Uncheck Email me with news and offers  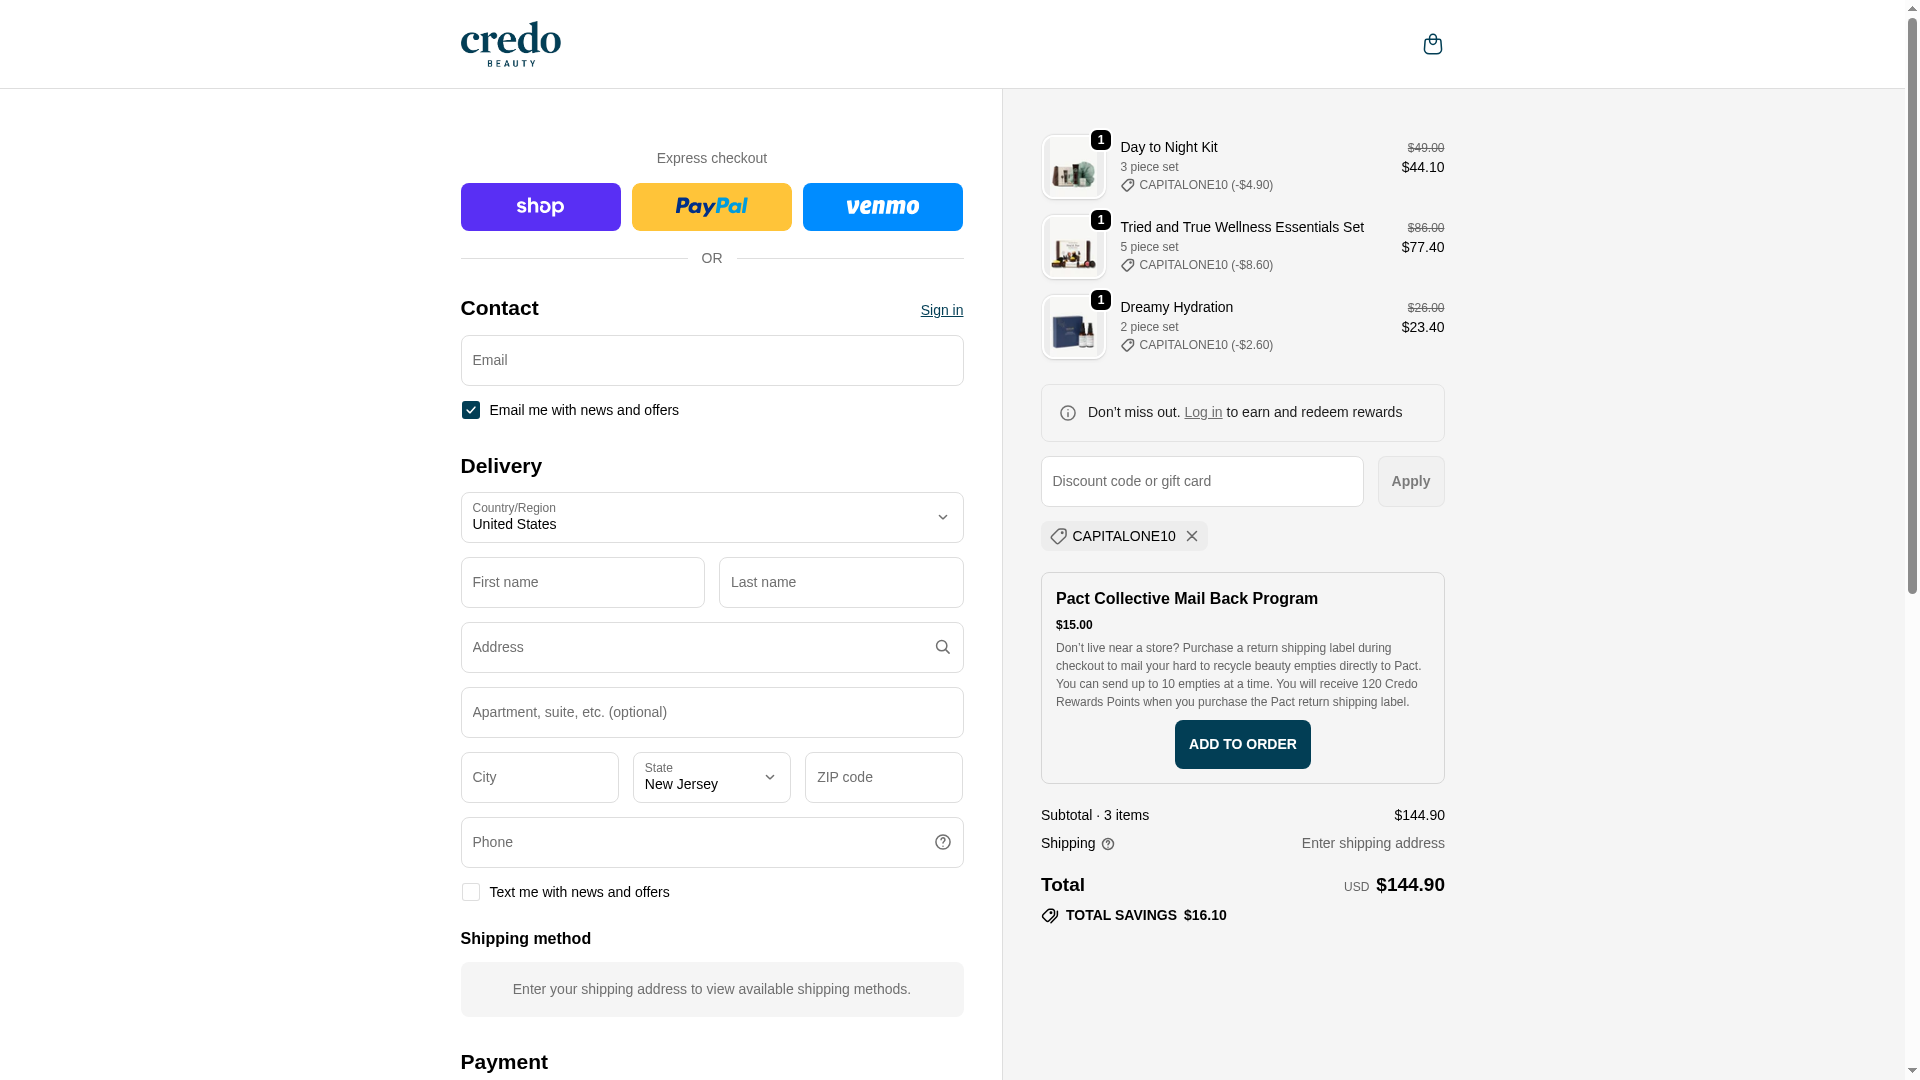pyautogui.click(x=470, y=410)
